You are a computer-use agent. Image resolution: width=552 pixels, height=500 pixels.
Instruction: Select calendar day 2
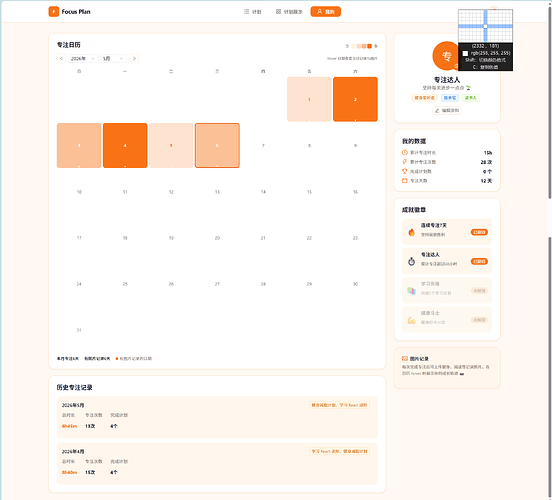pos(355,99)
